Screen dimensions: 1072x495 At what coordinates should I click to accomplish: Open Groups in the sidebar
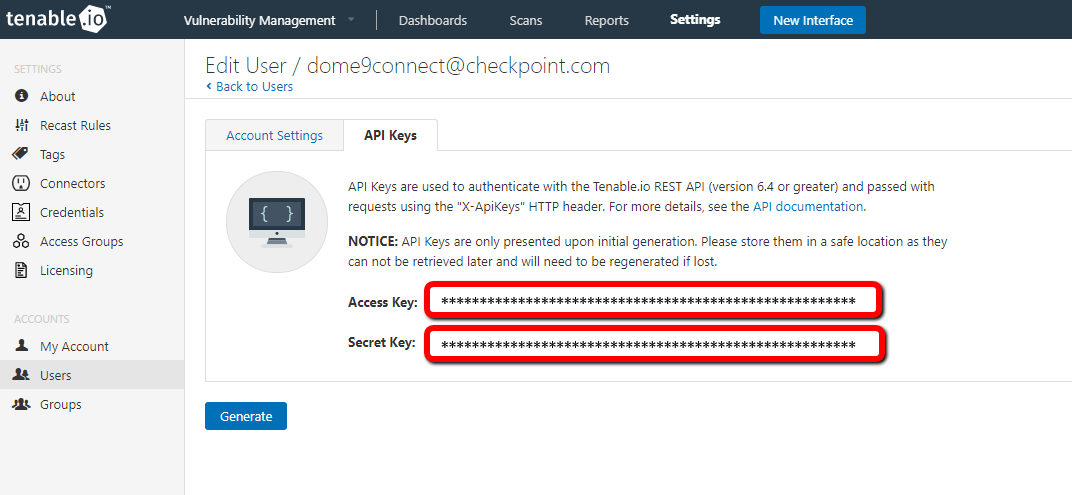pos(60,405)
